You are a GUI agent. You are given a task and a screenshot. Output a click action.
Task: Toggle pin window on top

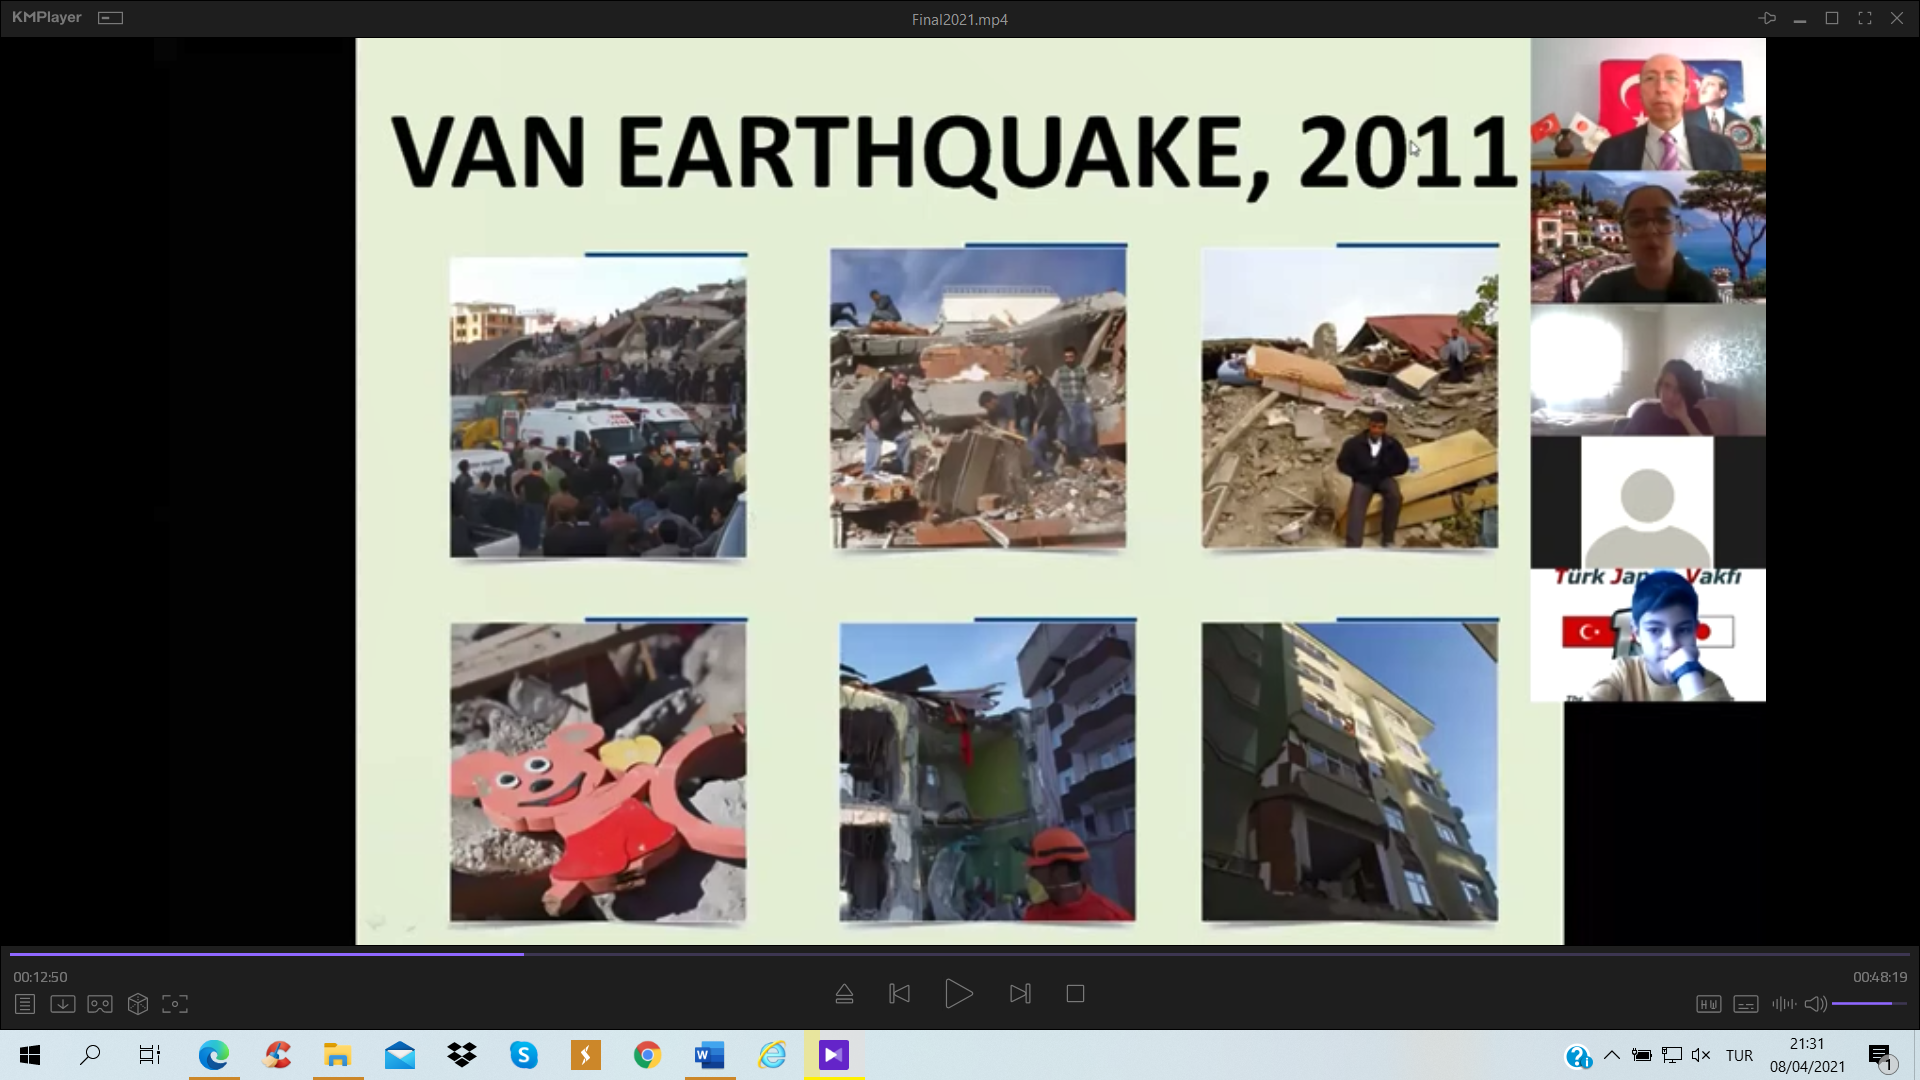pyautogui.click(x=1767, y=18)
